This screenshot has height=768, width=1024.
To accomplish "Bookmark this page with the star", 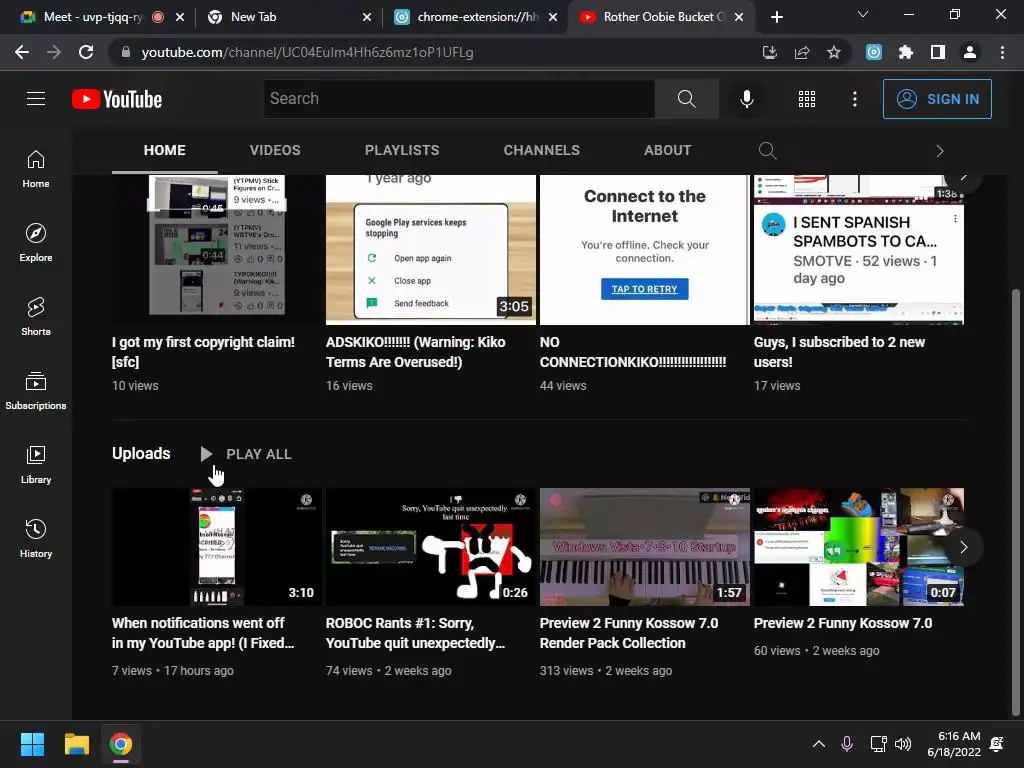I will click(834, 52).
